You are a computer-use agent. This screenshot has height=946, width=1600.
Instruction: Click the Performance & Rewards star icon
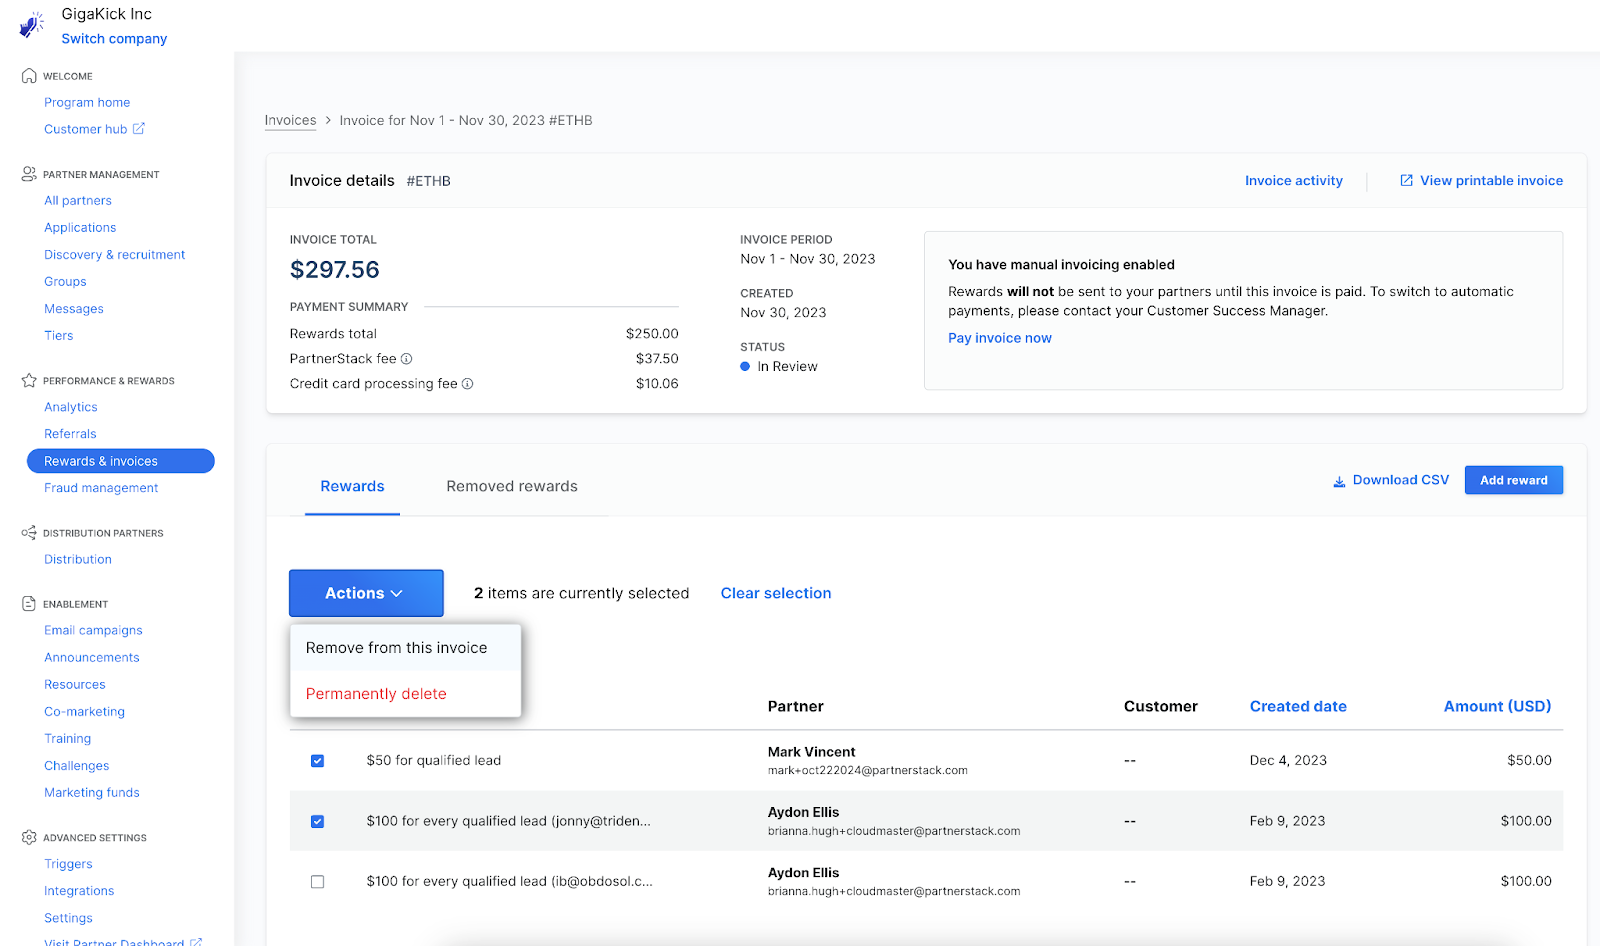pyautogui.click(x=29, y=381)
